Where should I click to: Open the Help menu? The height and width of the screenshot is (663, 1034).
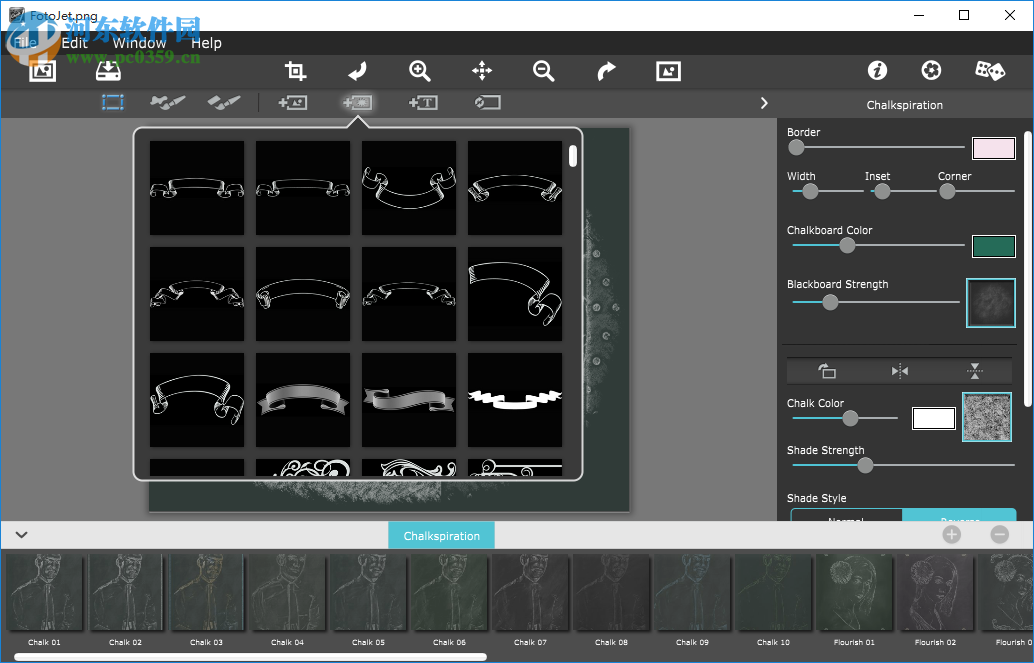point(206,43)
